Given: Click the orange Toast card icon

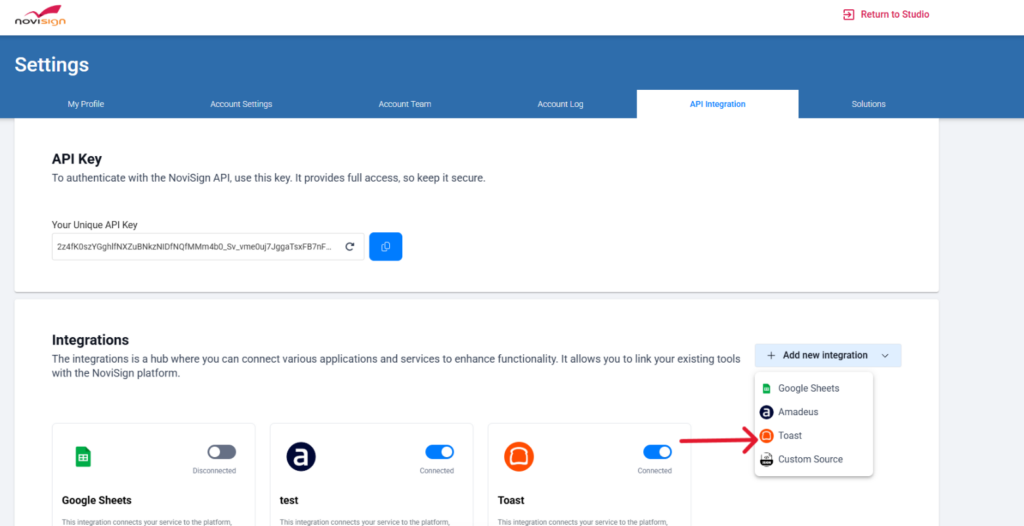Looking at the screenshot, I should tap(519, 457).
